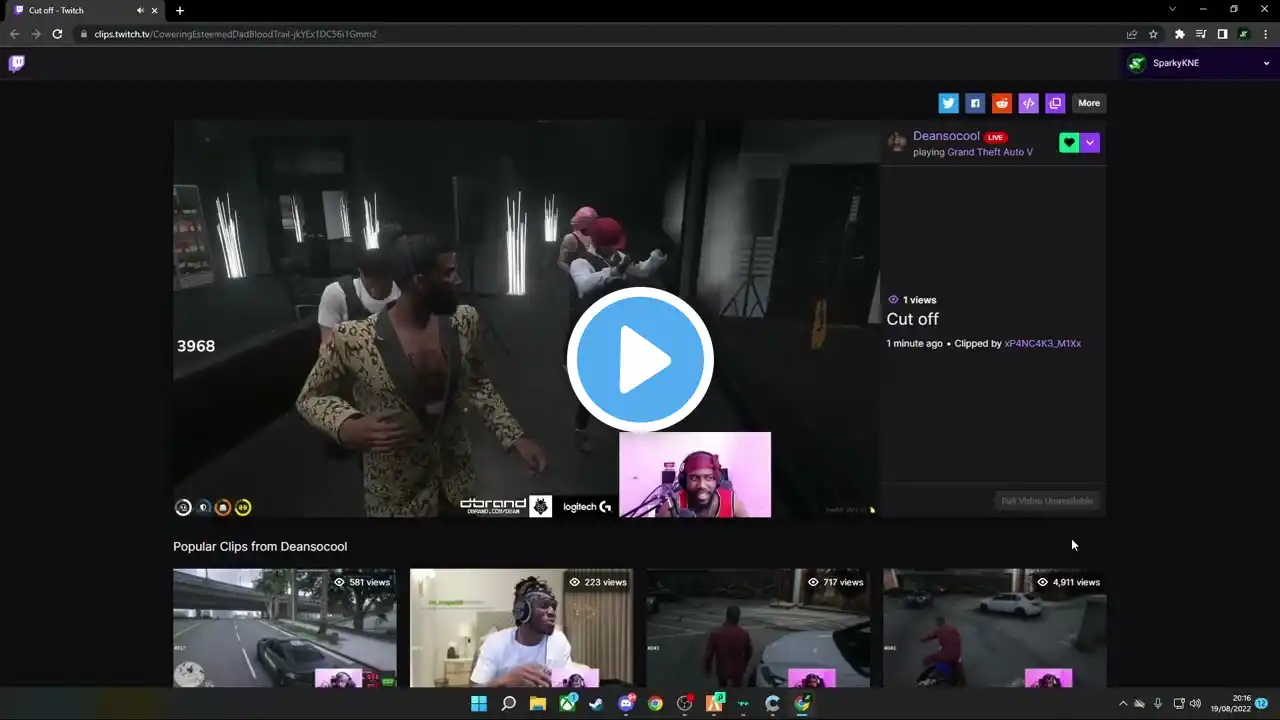Mute the Twitch tab audio
The height and width of the screenshot is (720, 1280).
[140, 11]
